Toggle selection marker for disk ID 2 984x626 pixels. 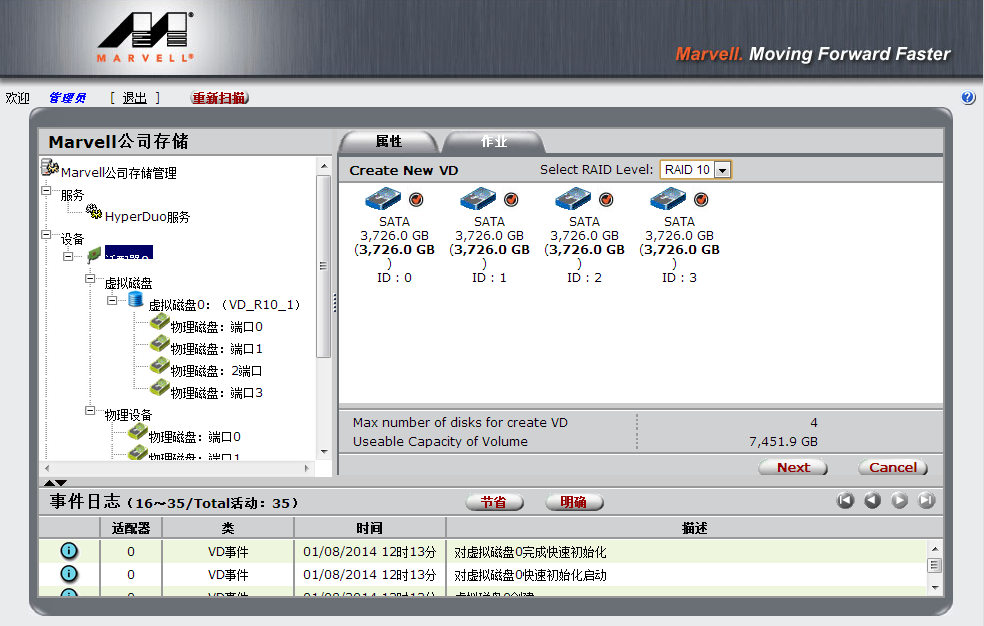click(x=606, y=199)
